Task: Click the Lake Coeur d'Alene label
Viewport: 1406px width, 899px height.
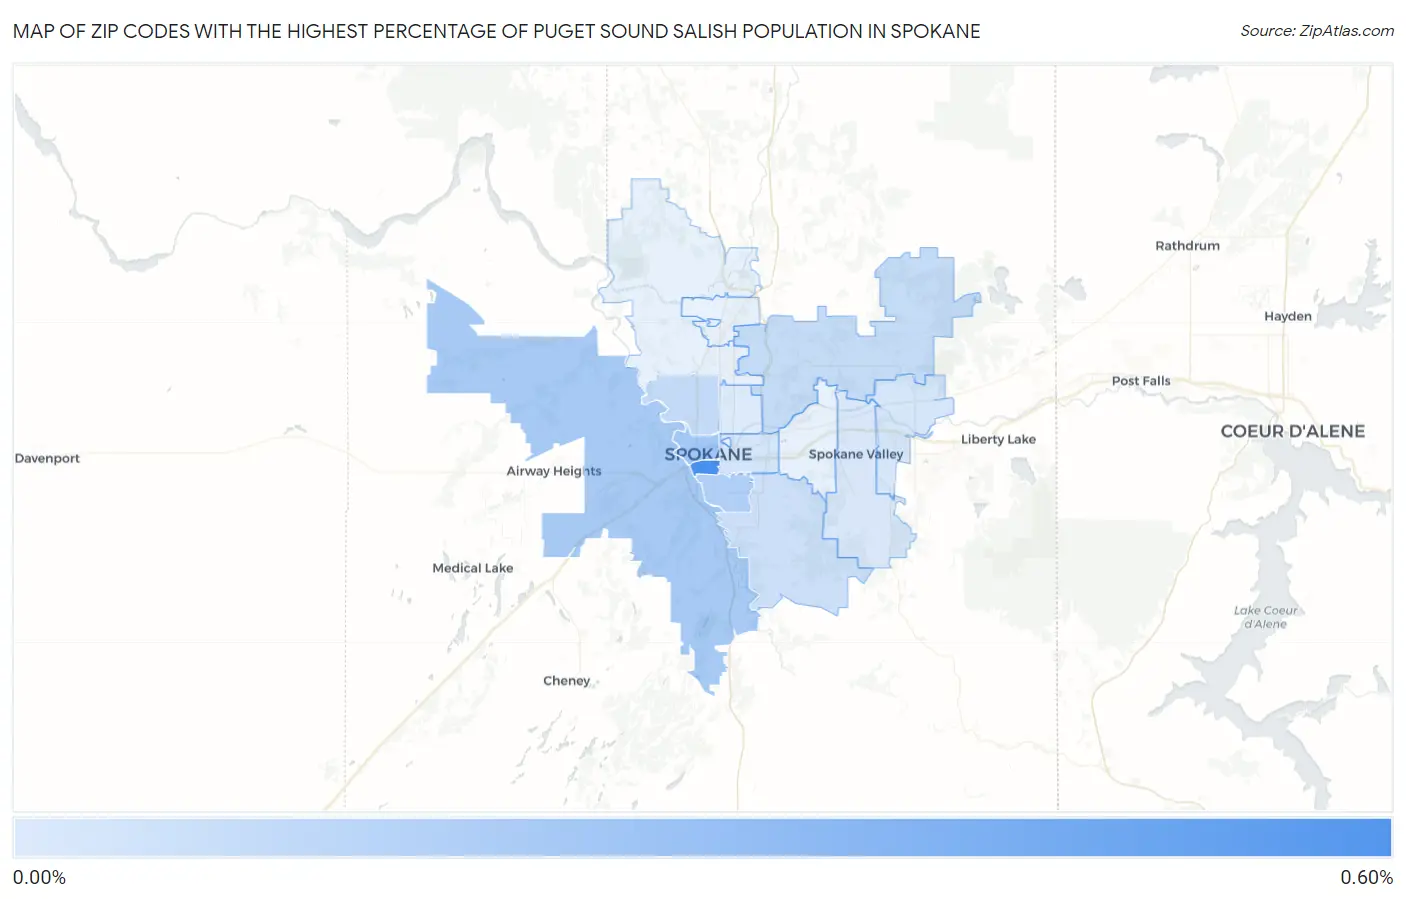Action: click(x=1265, y=617)
